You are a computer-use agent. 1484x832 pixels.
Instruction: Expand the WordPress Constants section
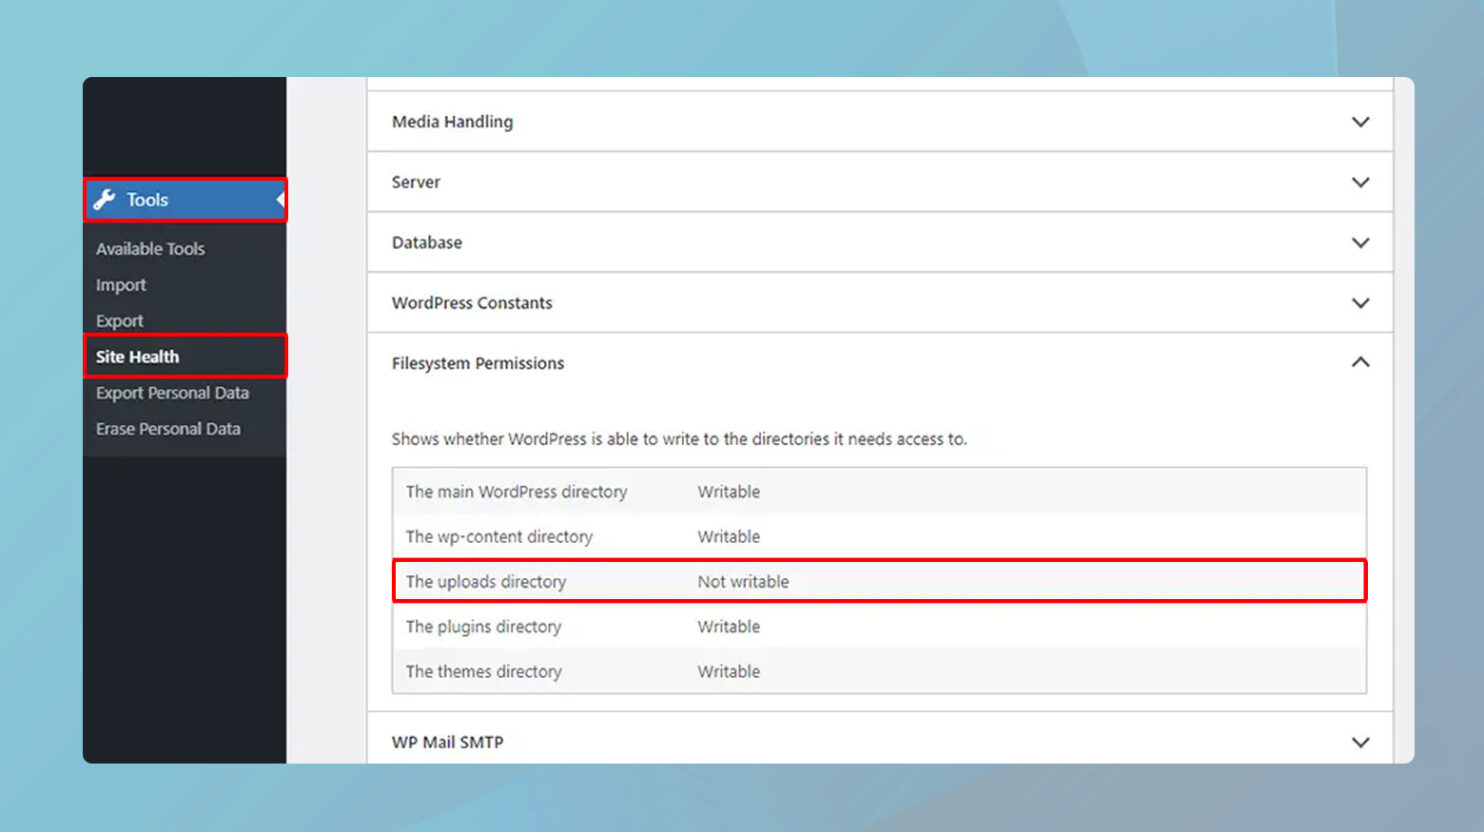click(1360, 302)
